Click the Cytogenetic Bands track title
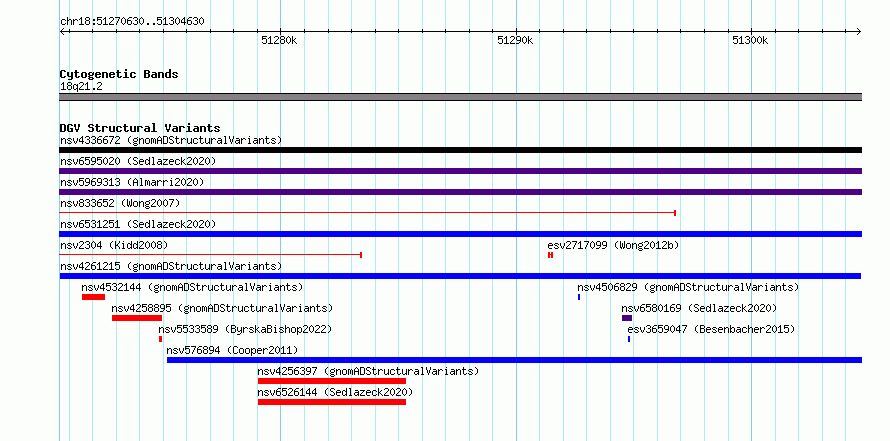The image size is (890, 441). tap(119, 74)
